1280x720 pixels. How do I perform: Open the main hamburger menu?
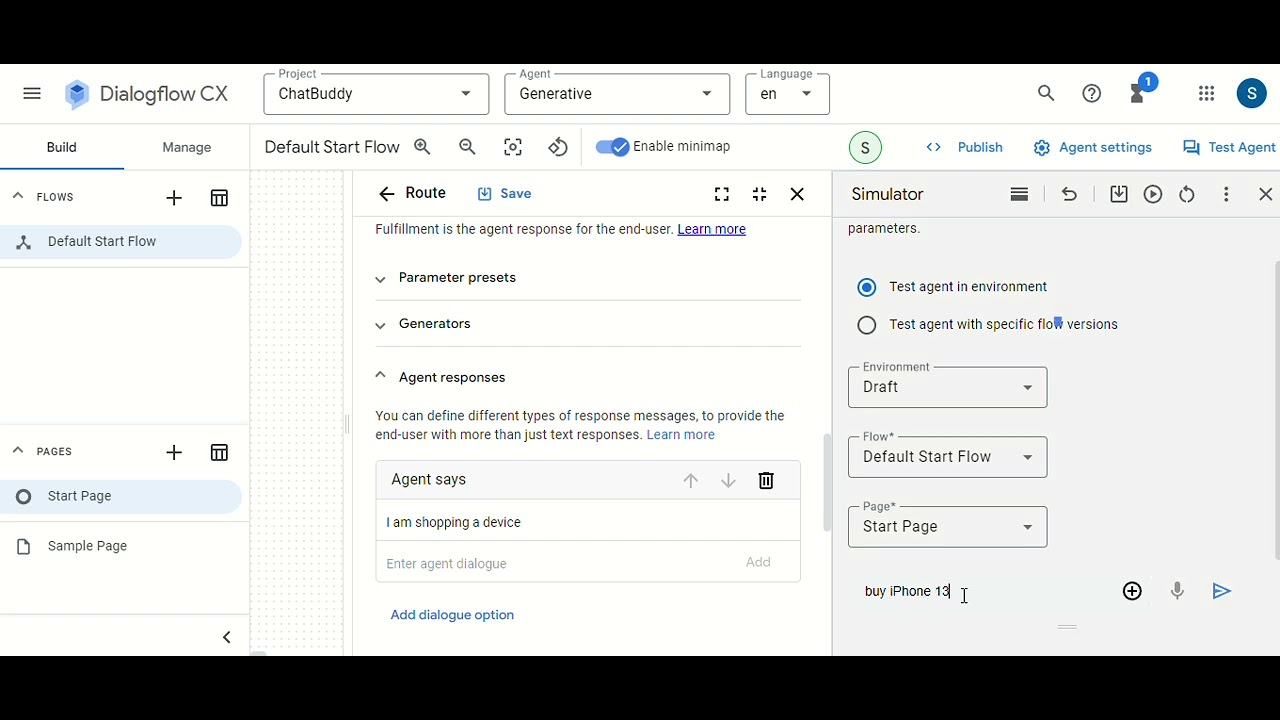tap(32, 94)
